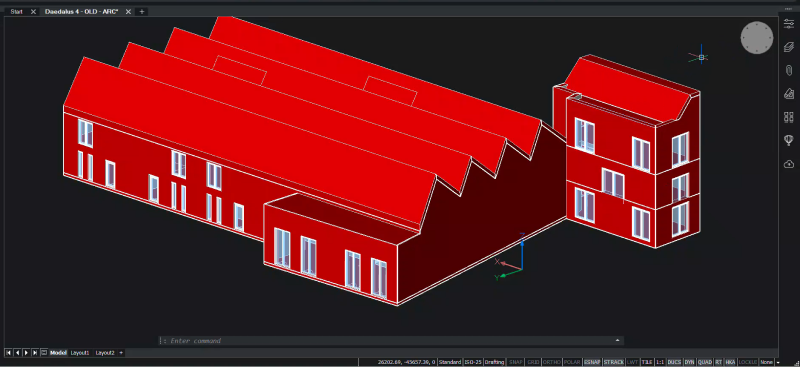Open the Standard text style field
Viewport: 800px width, 367px height.
pos(449,362)
